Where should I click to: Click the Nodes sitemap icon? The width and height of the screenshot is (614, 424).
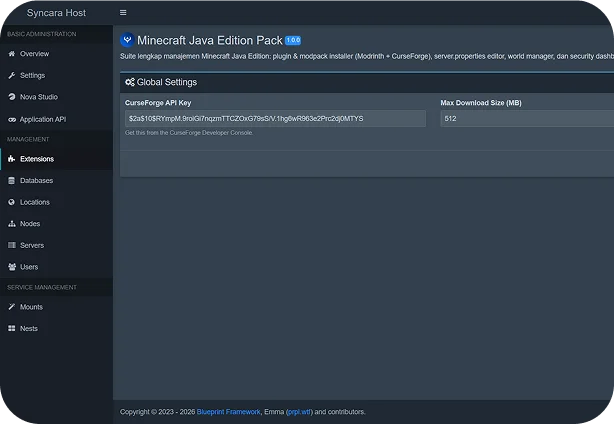[x=12, y=224]
